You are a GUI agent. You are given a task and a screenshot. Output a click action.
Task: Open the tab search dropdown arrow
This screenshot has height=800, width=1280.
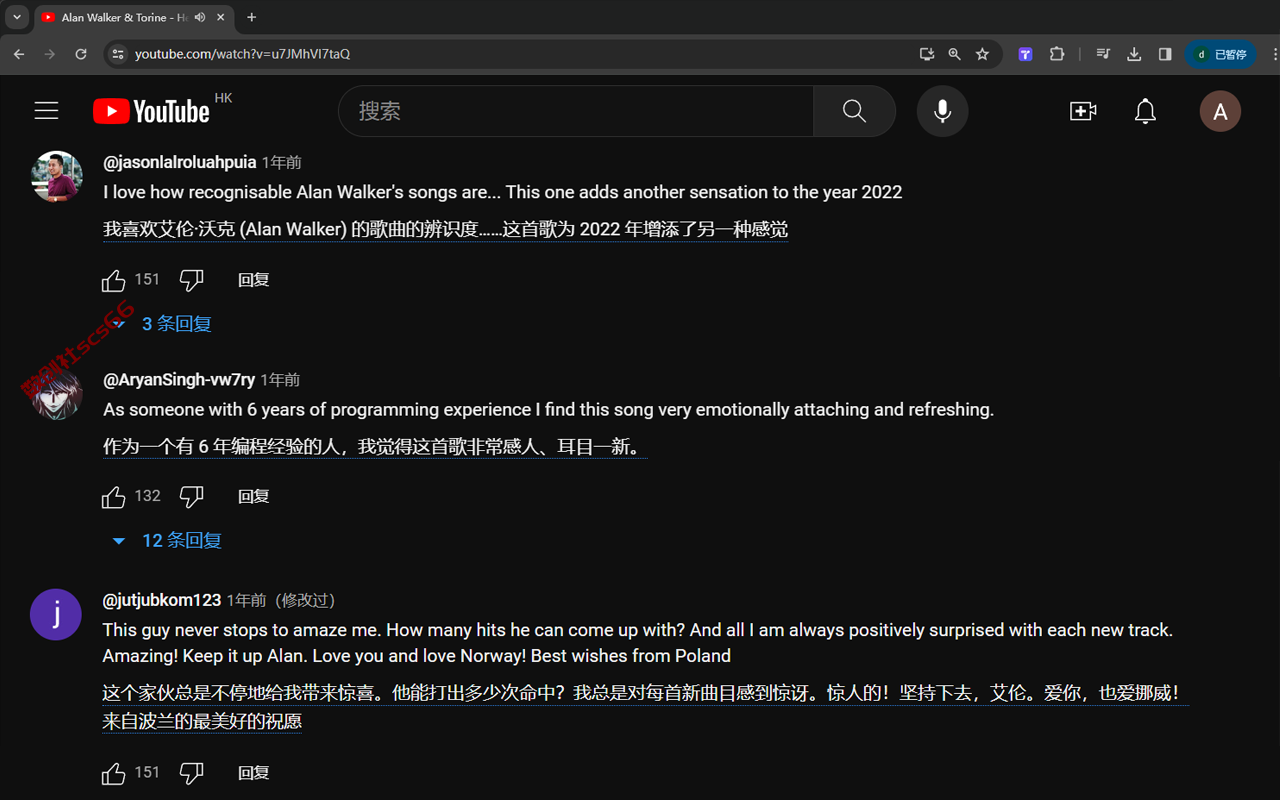tap(17, 17)
